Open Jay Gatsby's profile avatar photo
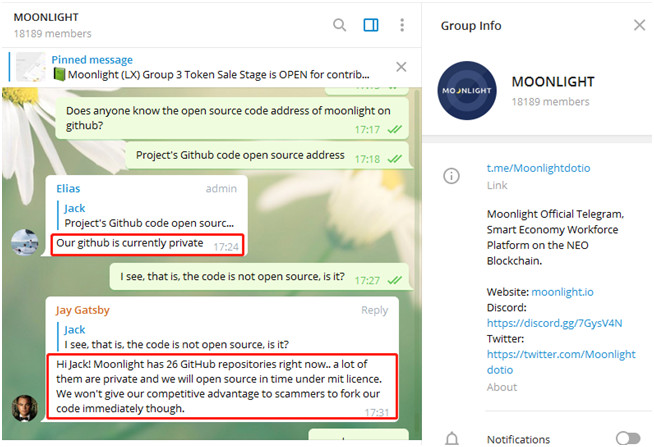 click(x=25, y=408)
